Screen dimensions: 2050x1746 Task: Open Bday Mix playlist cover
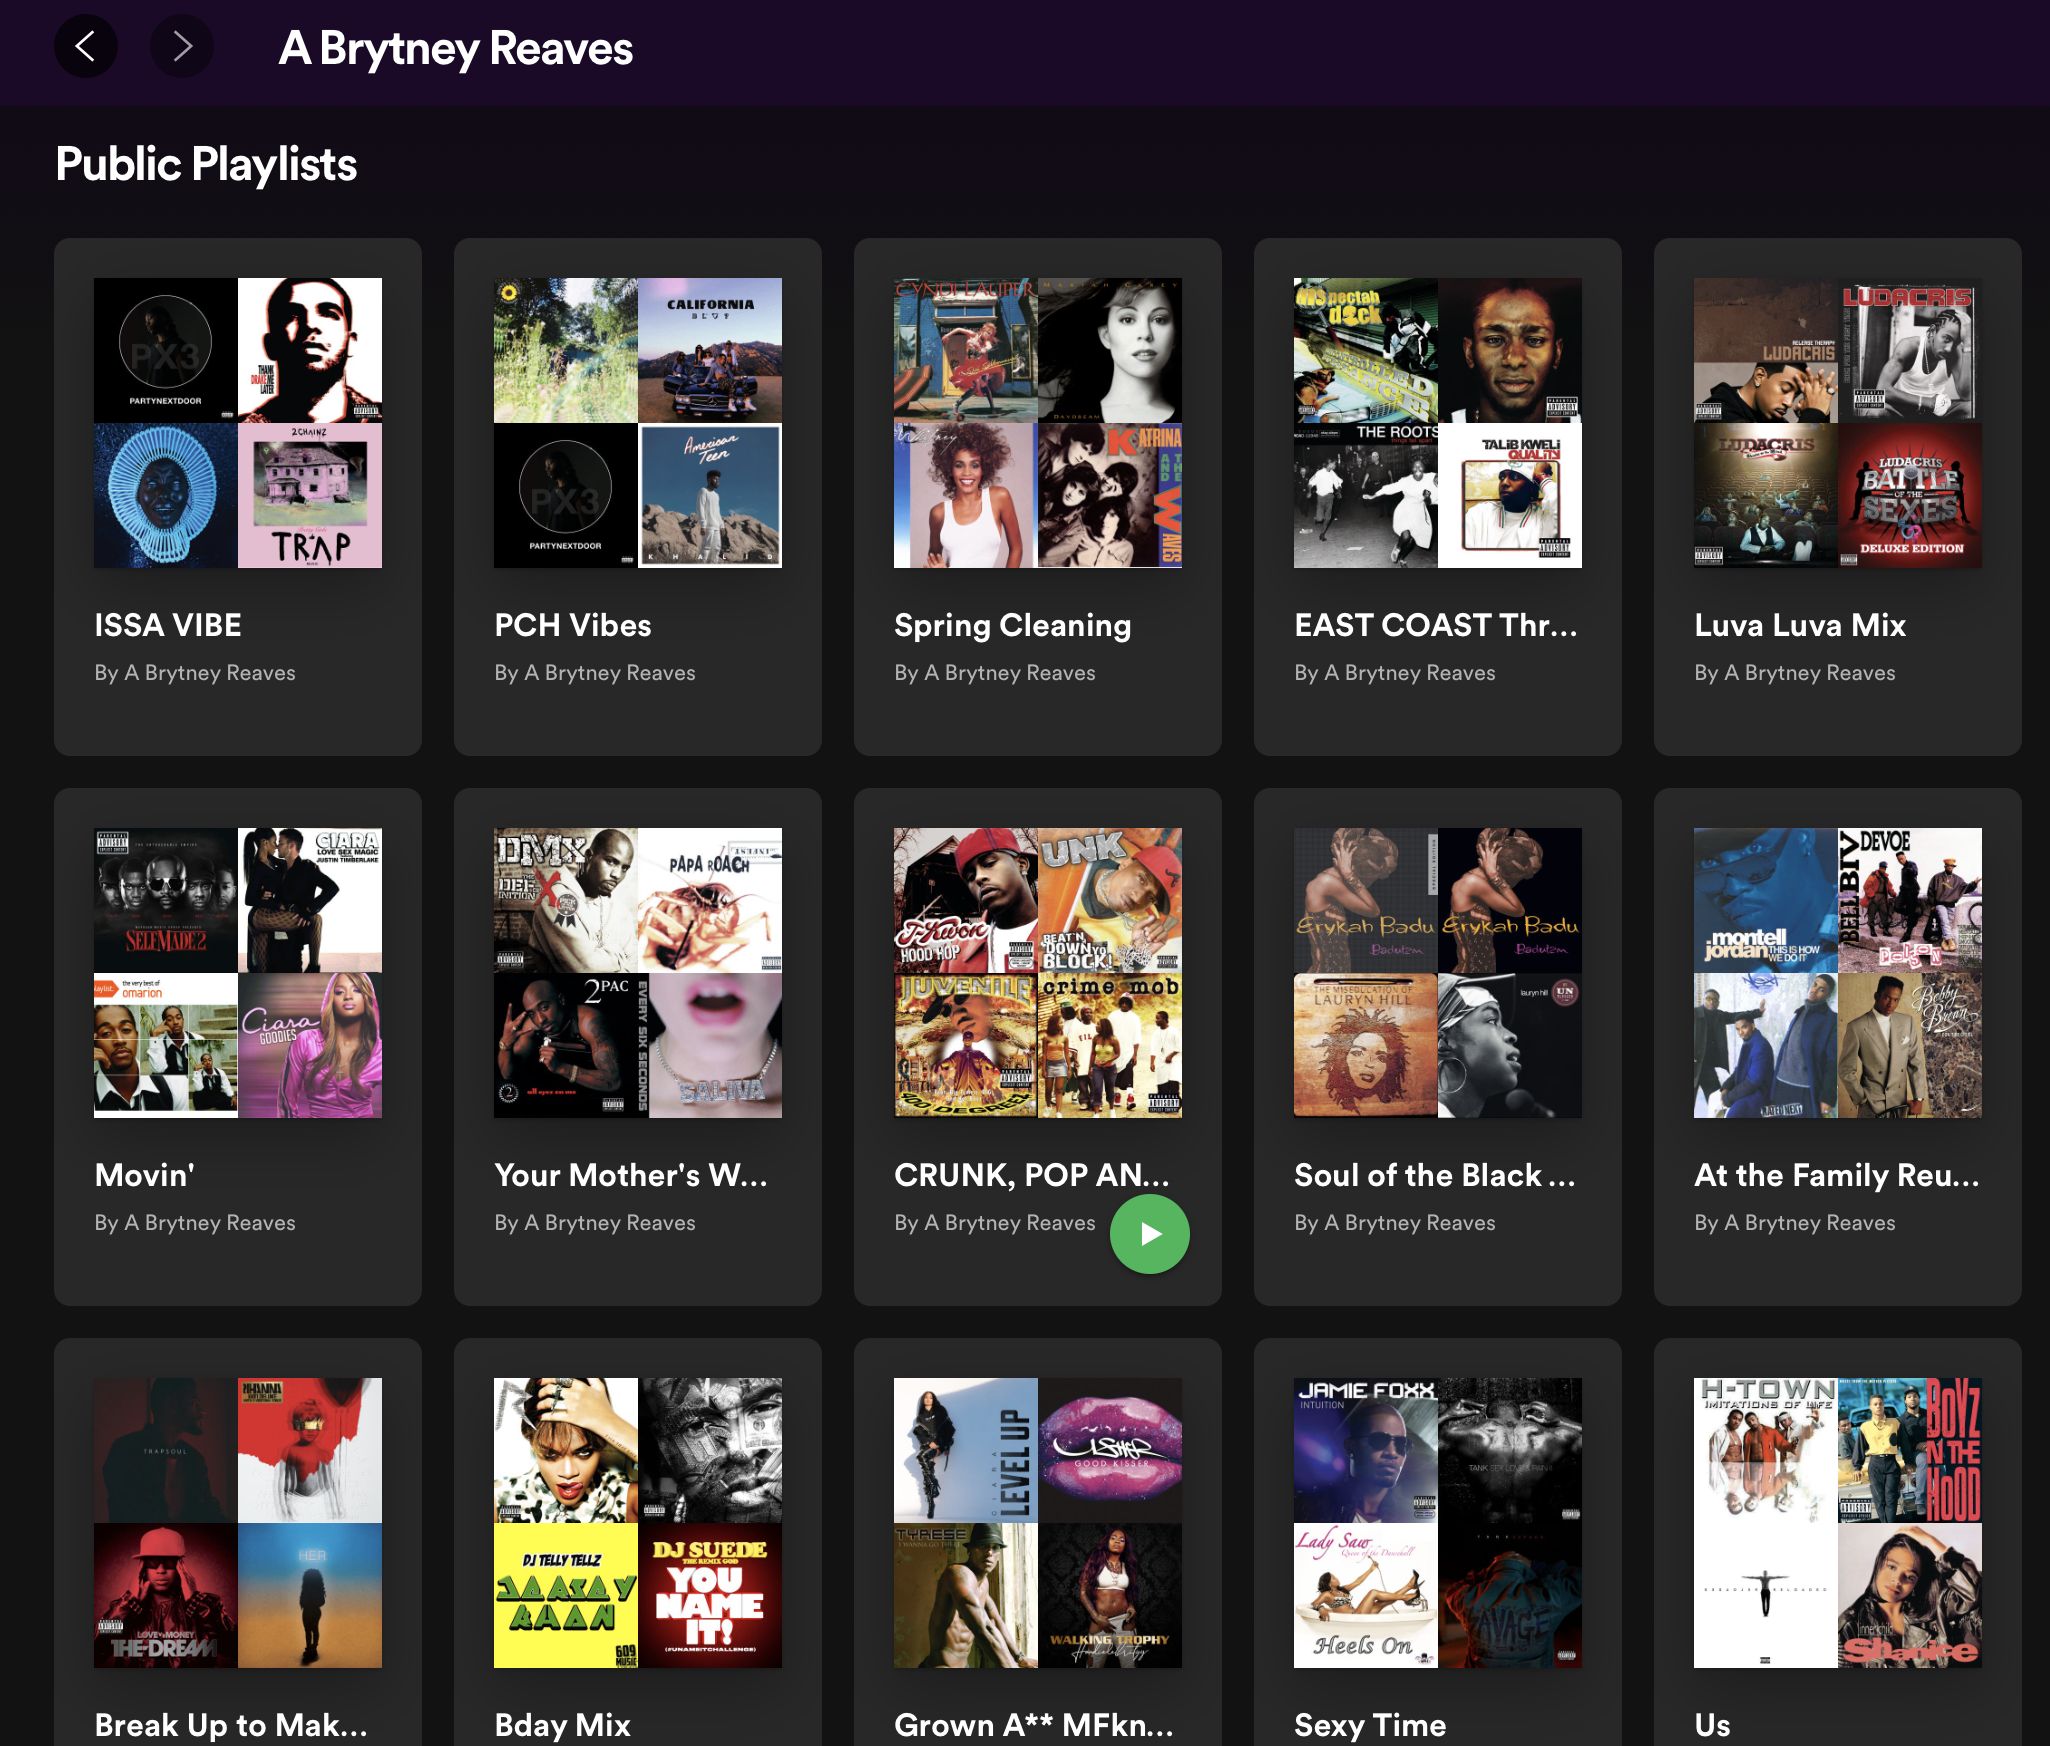pos(638,1523)
